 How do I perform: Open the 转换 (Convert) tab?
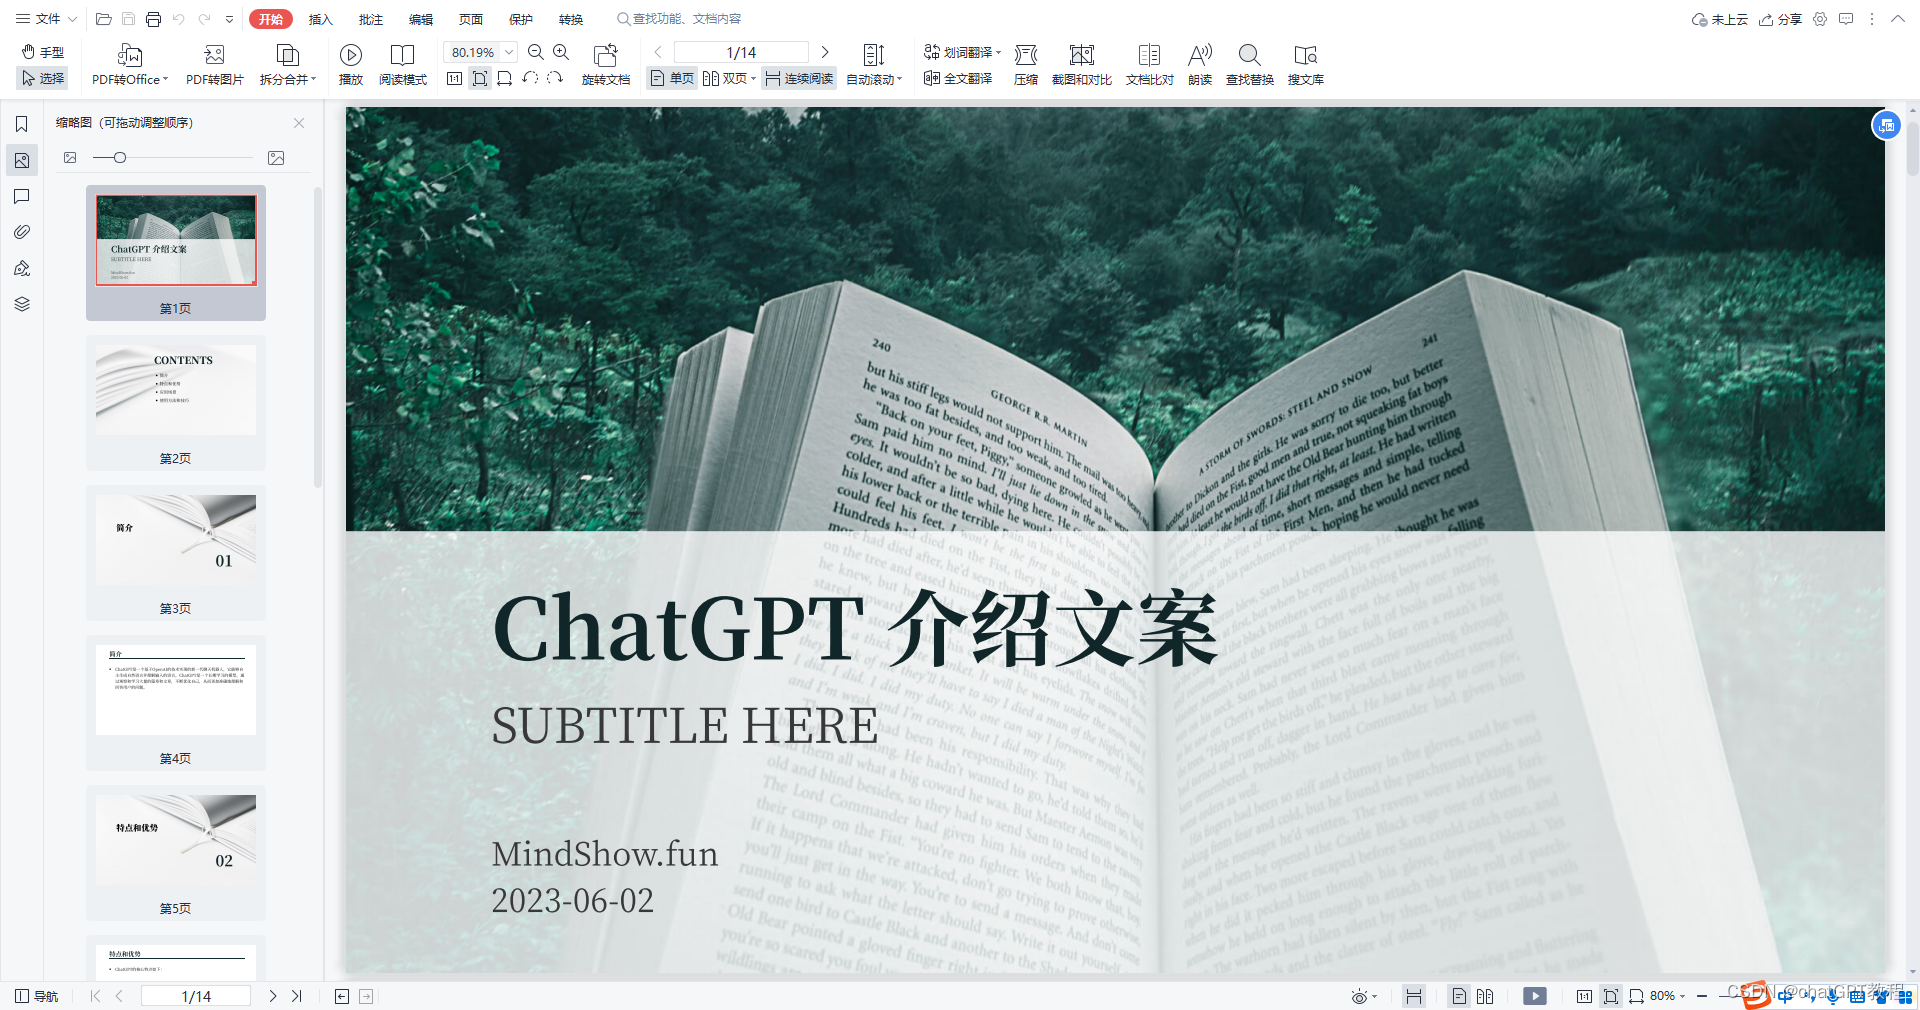click(x=570, y=19)
